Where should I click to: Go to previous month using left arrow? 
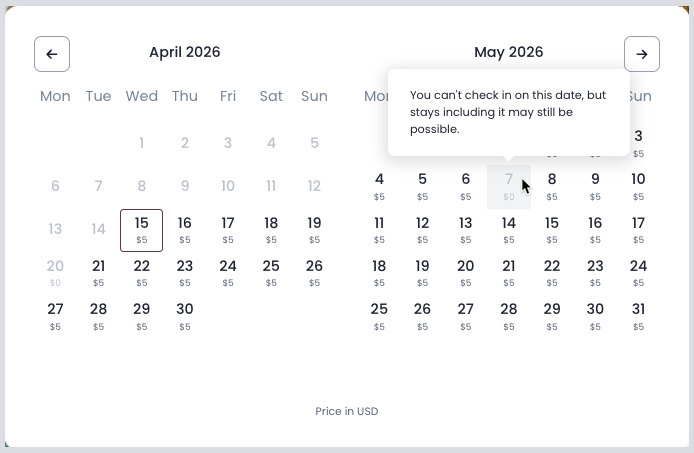pos(52,54)
